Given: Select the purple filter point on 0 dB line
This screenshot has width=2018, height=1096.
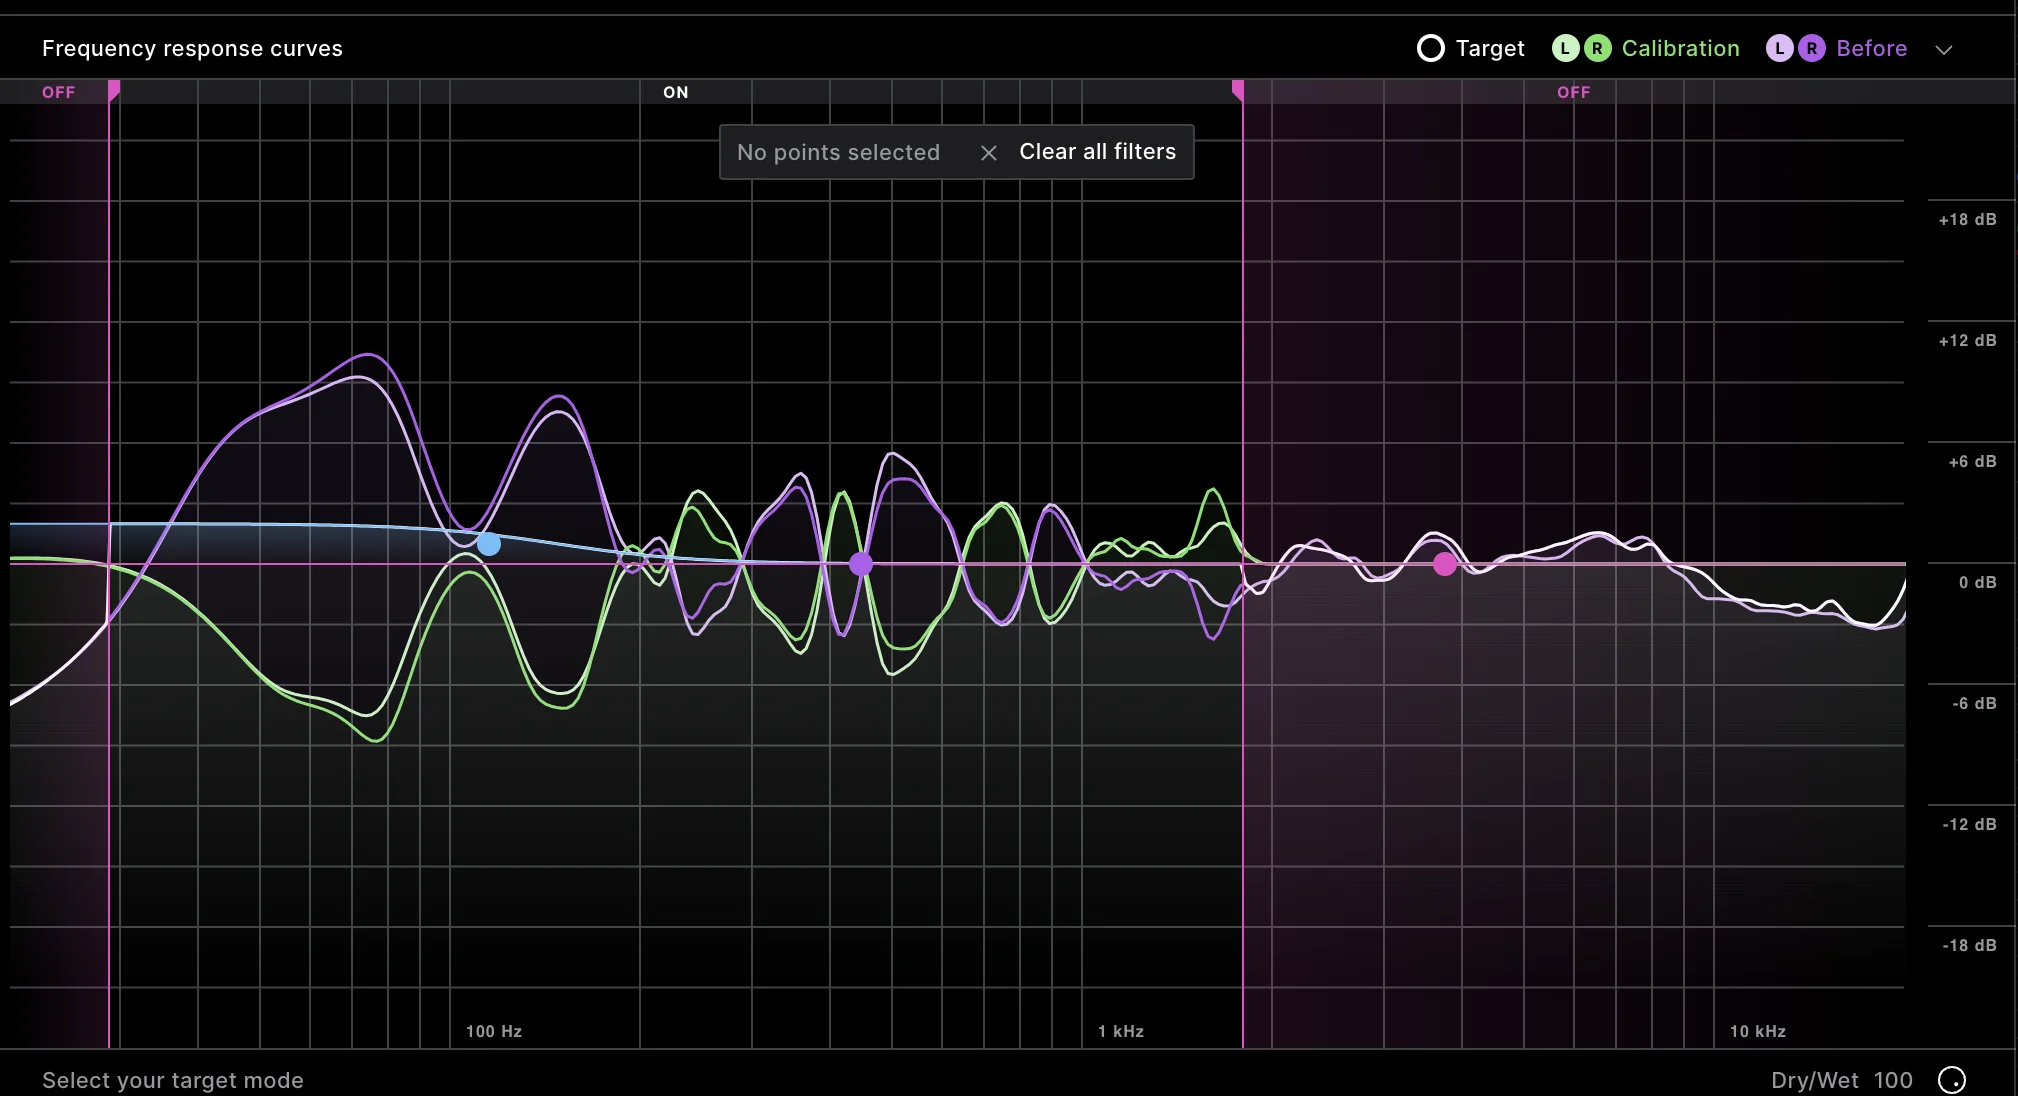Looking at the screenshot, I should (861, 564).
